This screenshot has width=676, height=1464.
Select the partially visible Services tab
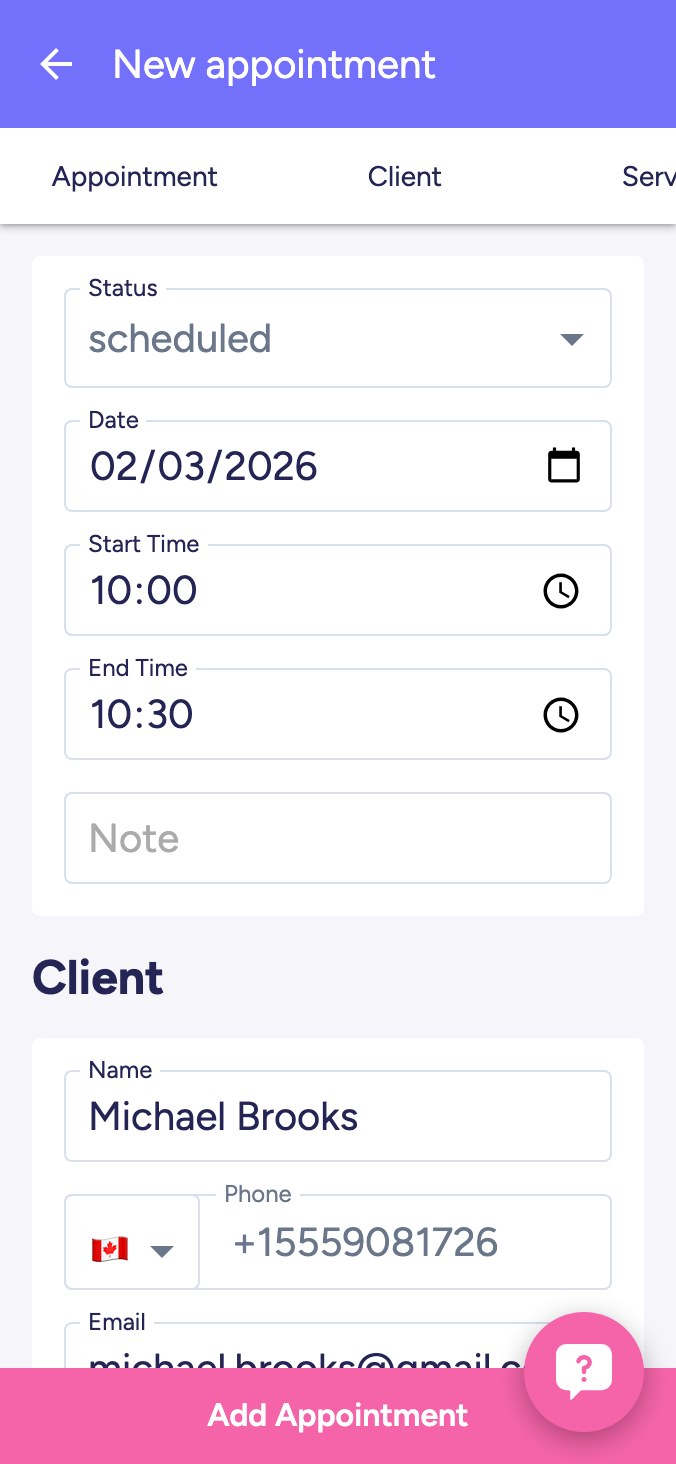click(x=648, y=177)
